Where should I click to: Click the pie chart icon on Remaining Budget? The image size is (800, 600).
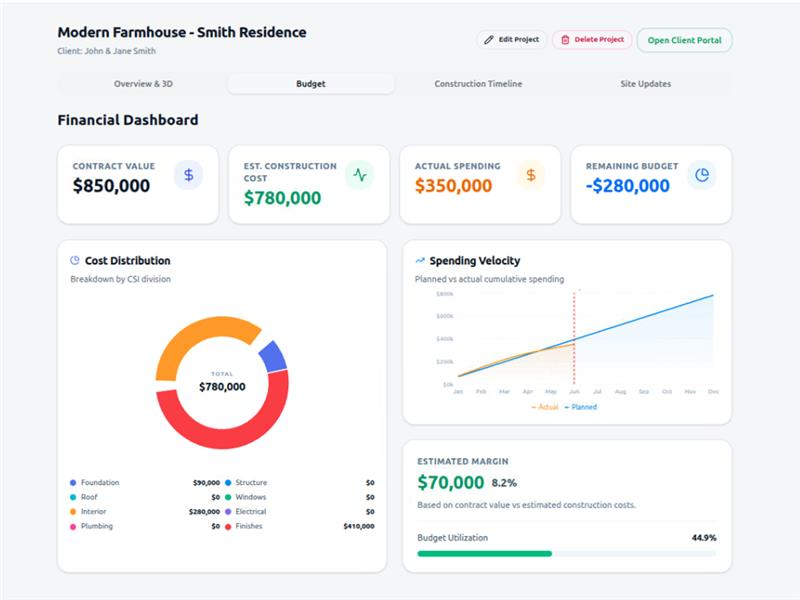(x=702, y=175)
